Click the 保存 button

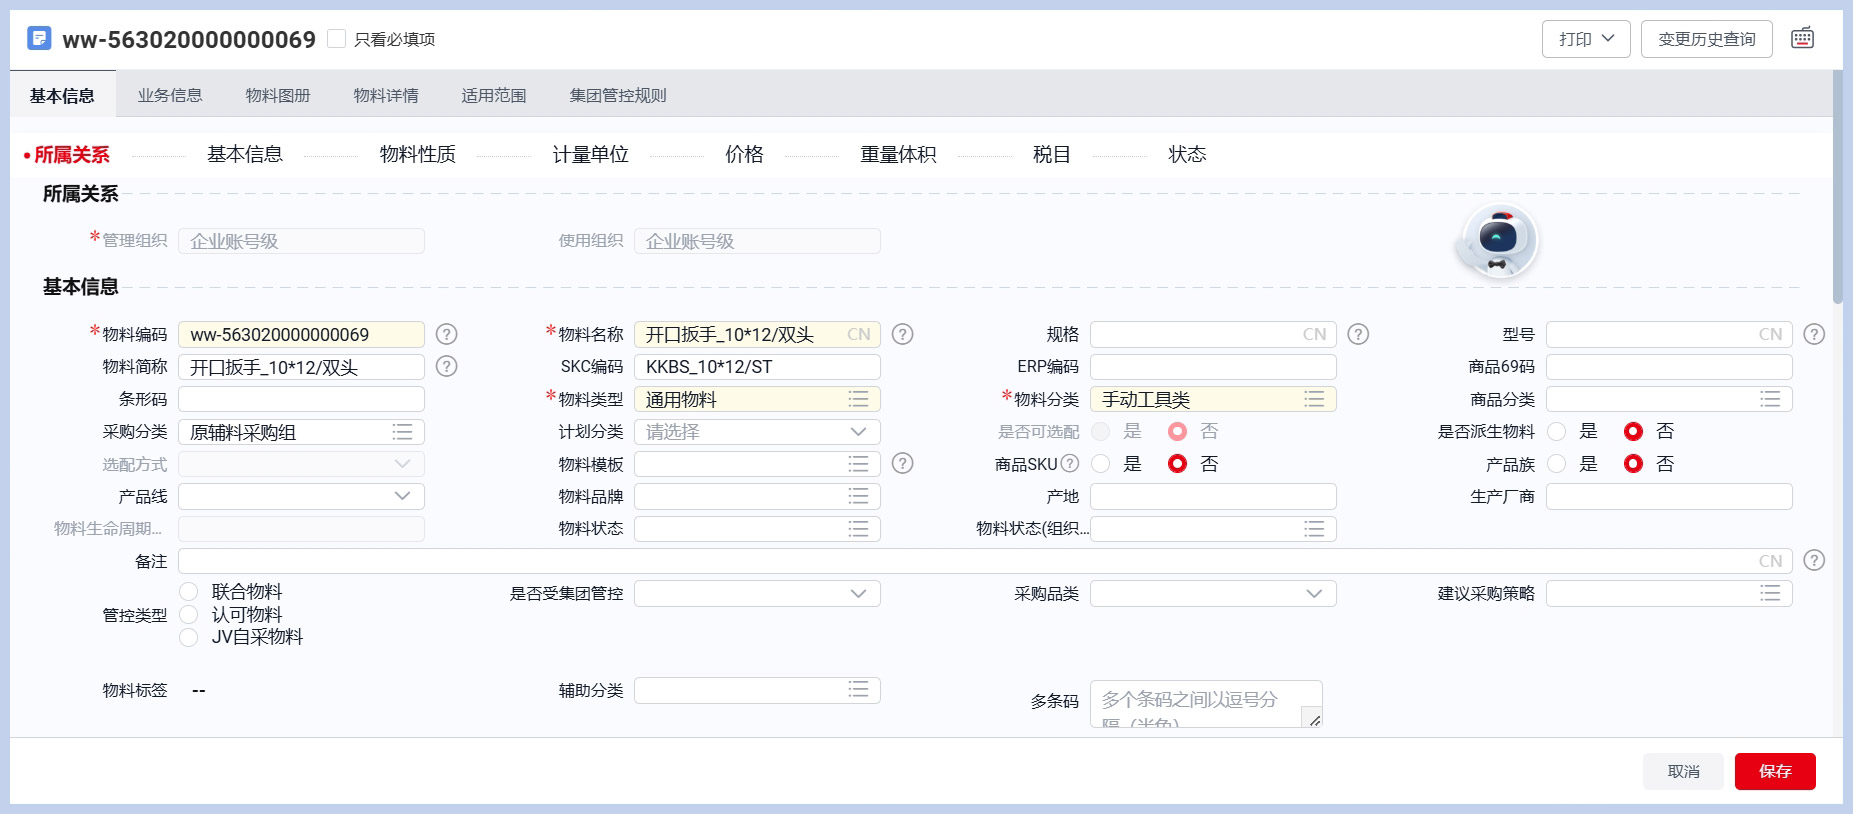click(1774, 771)
